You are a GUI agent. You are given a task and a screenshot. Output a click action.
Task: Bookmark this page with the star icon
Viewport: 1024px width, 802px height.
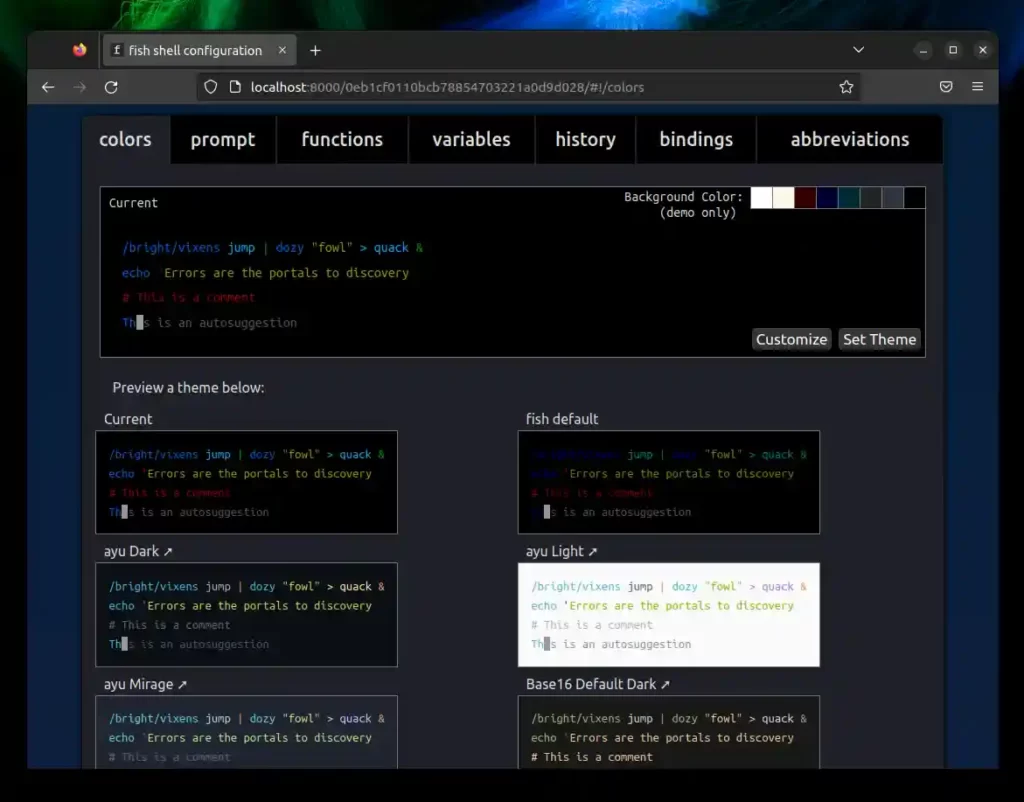coord(846,87)
